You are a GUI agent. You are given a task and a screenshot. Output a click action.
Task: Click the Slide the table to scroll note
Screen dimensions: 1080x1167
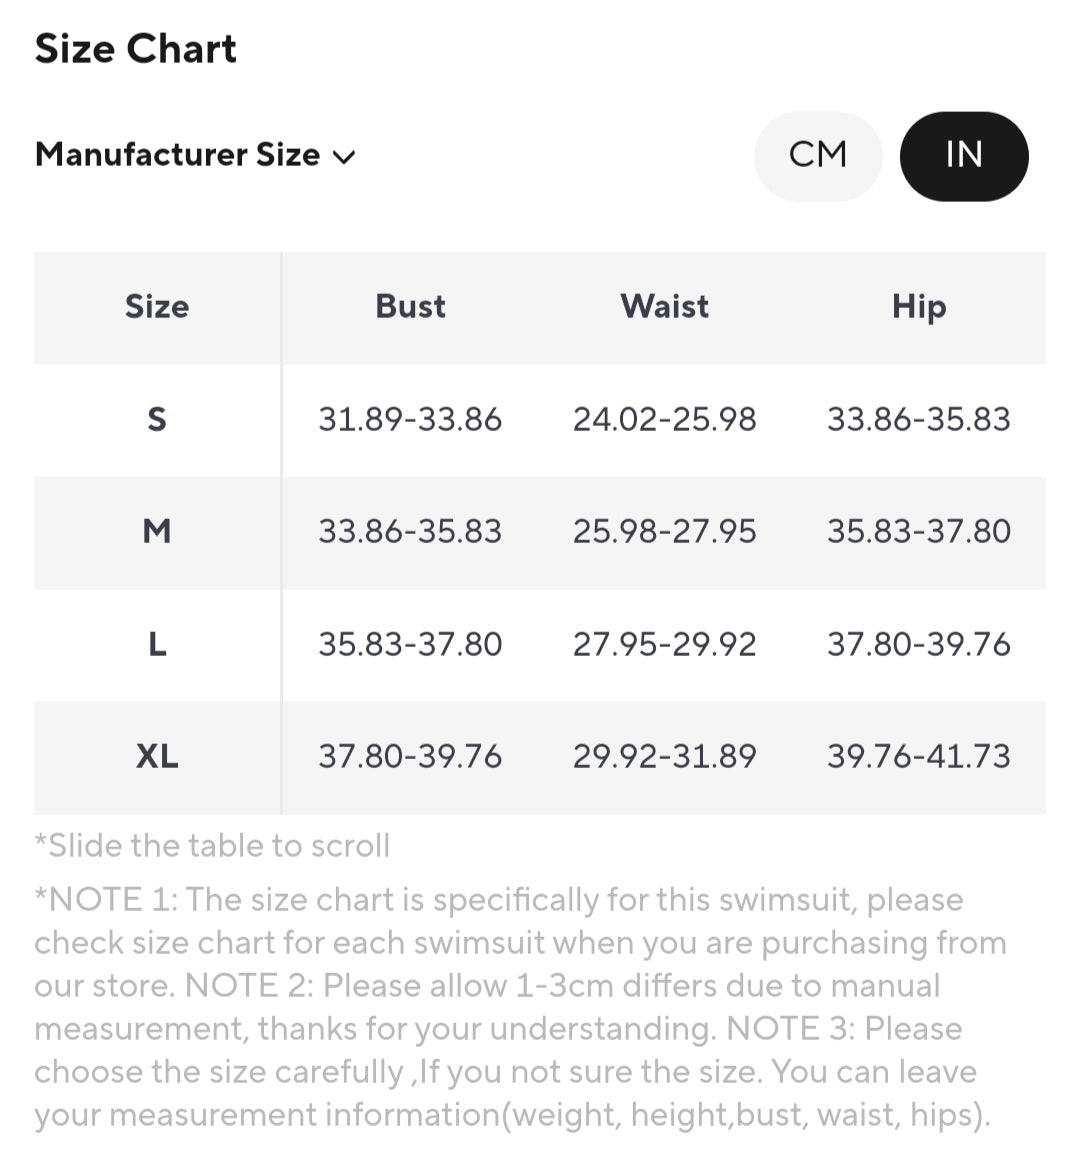212,846
